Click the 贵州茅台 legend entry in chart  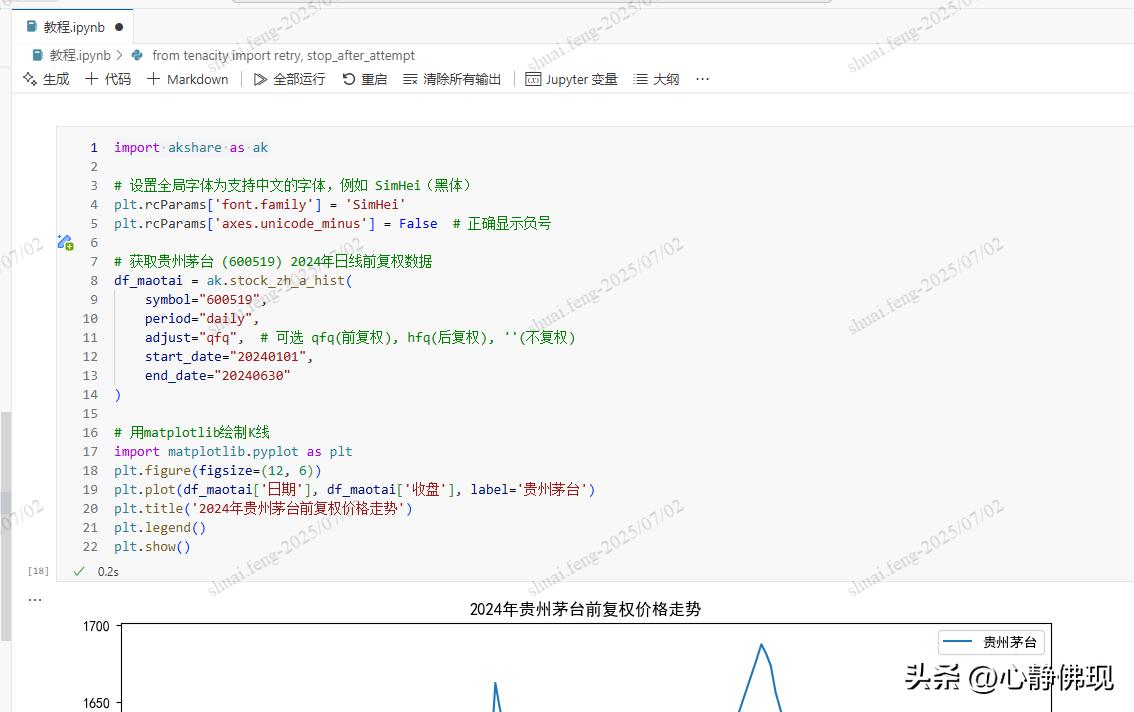(992, 642)
